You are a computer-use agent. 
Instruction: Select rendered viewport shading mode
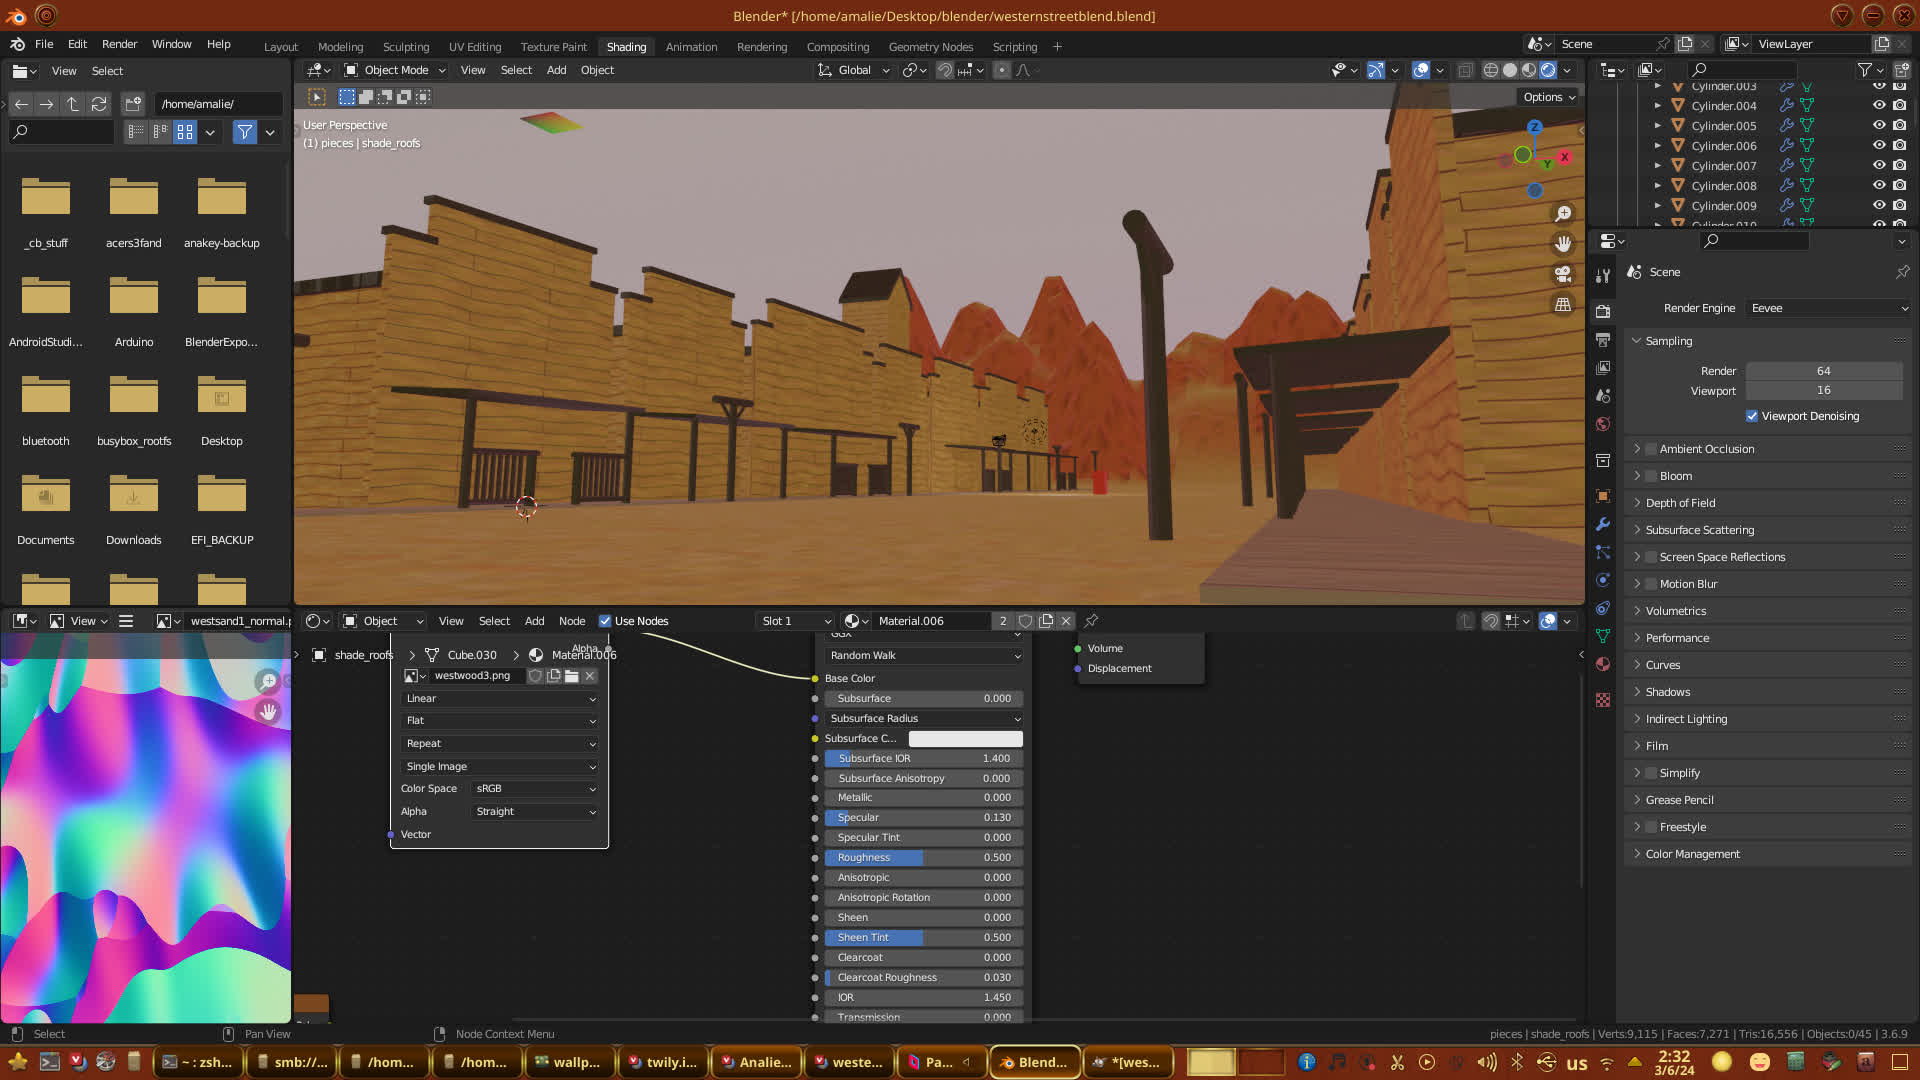pyautogui.click(x=1548, y=70)
